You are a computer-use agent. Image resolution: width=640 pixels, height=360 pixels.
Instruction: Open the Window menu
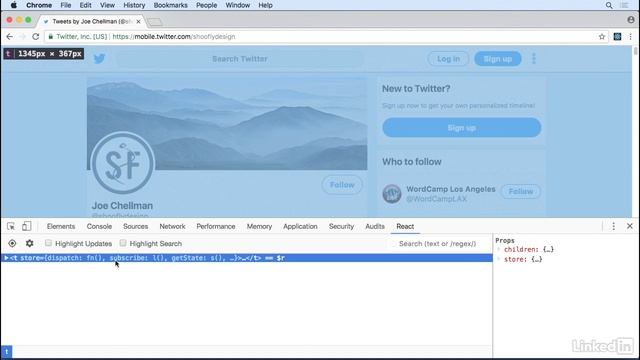[238, 5]
